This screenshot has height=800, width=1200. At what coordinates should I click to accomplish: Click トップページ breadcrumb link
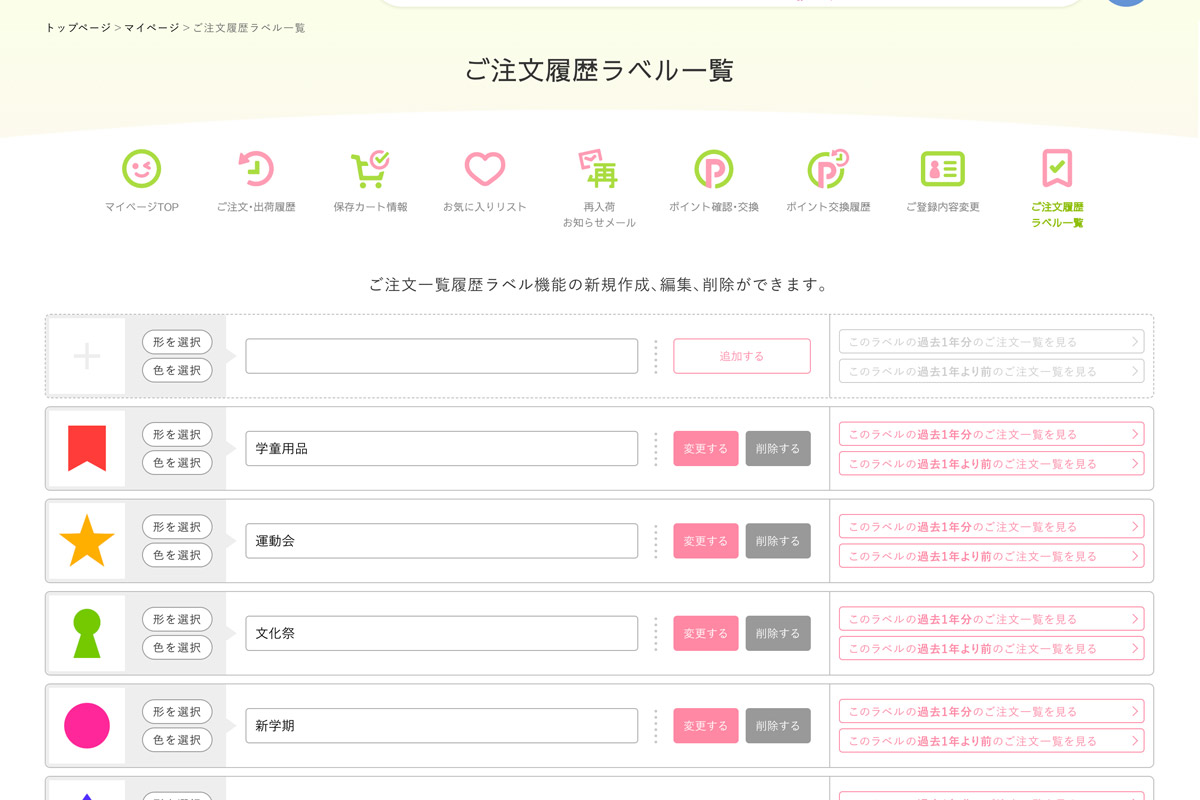coord(78,28)
